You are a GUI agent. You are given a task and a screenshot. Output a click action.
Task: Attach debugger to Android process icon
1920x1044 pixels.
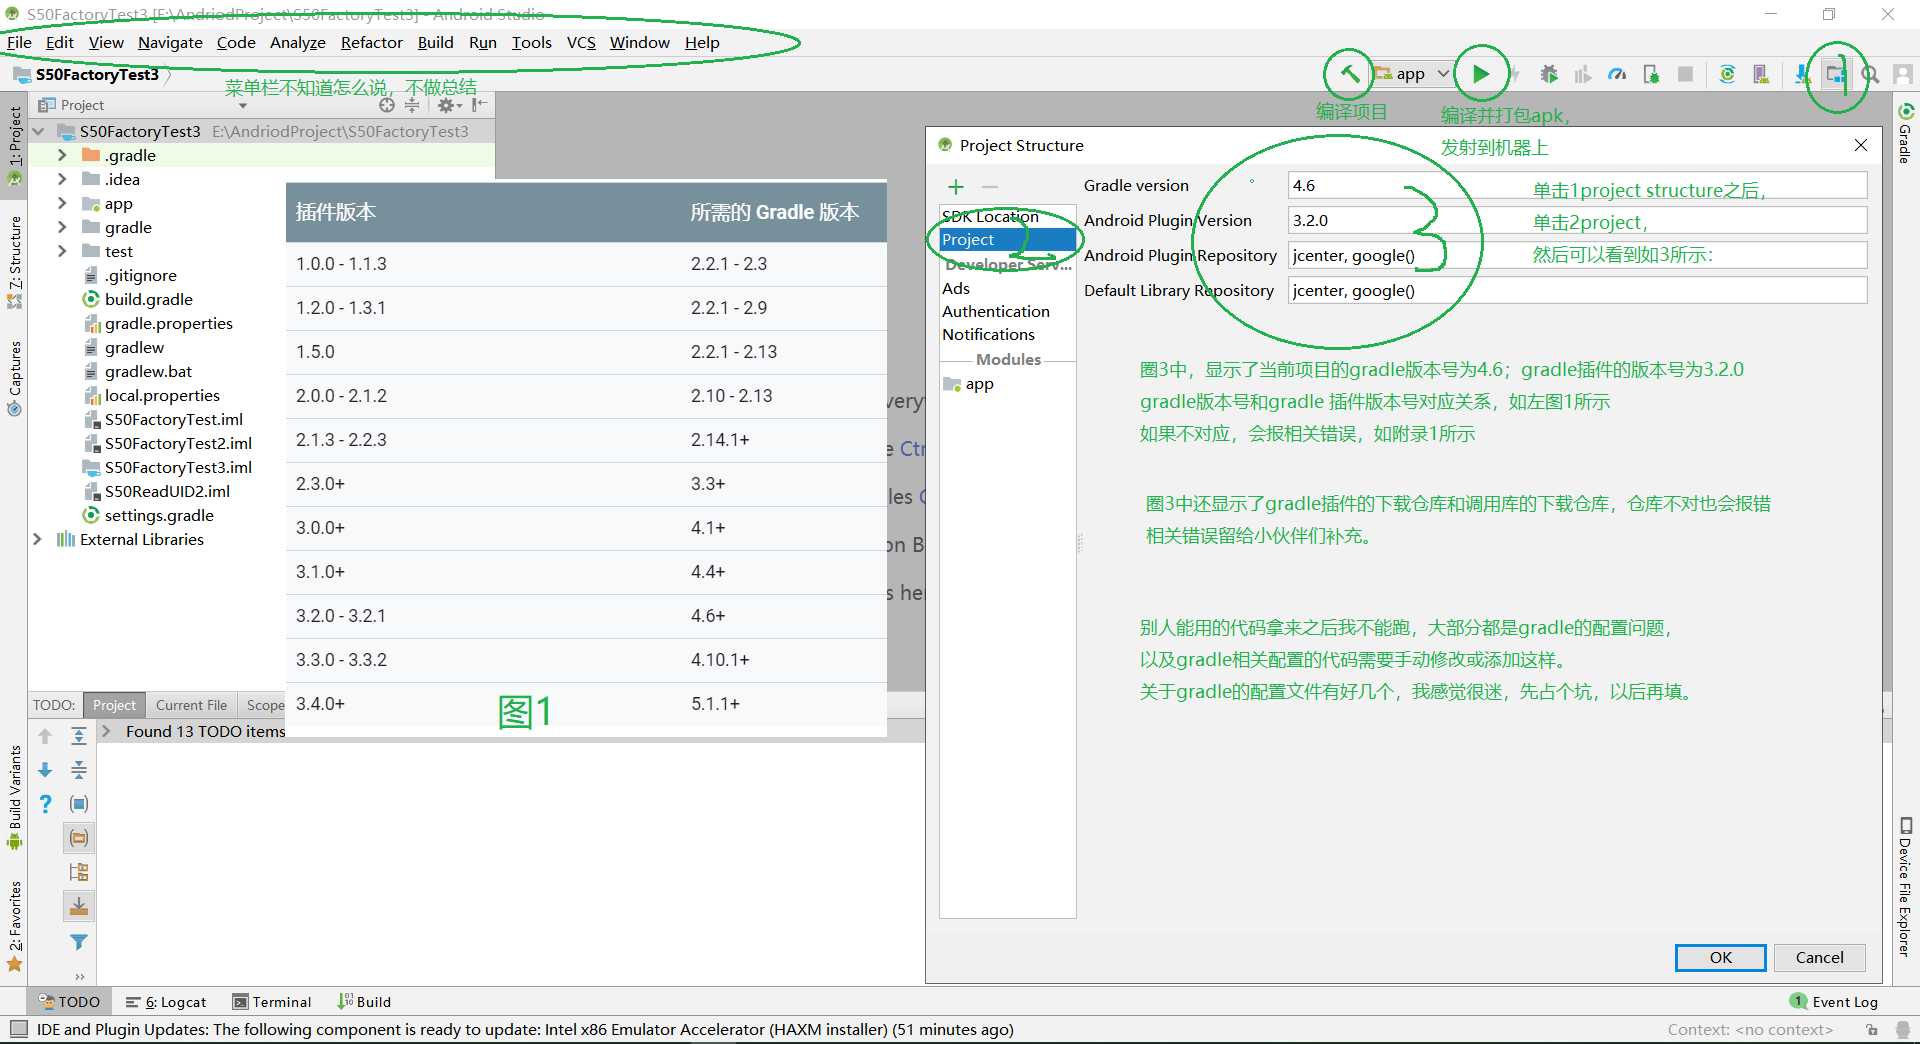[x=1651, y=74]
